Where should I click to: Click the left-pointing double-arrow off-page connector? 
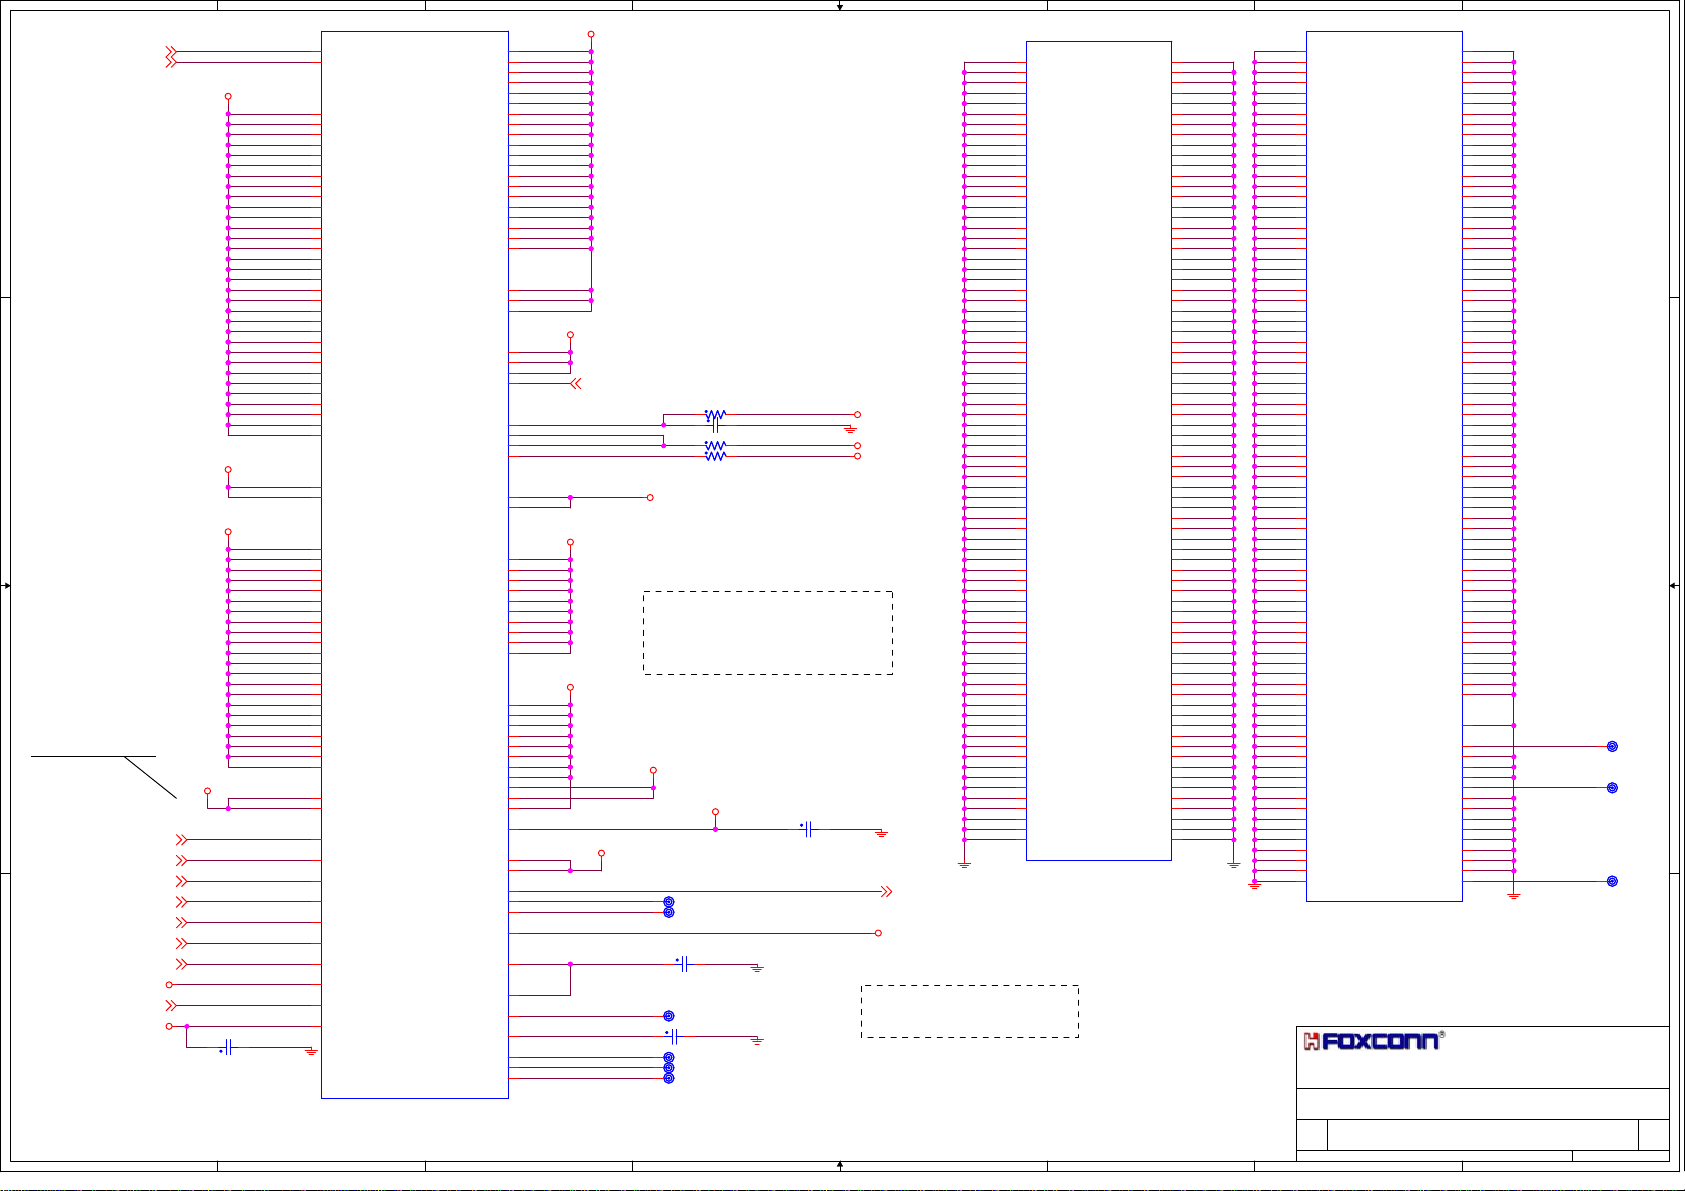[575, 383]
